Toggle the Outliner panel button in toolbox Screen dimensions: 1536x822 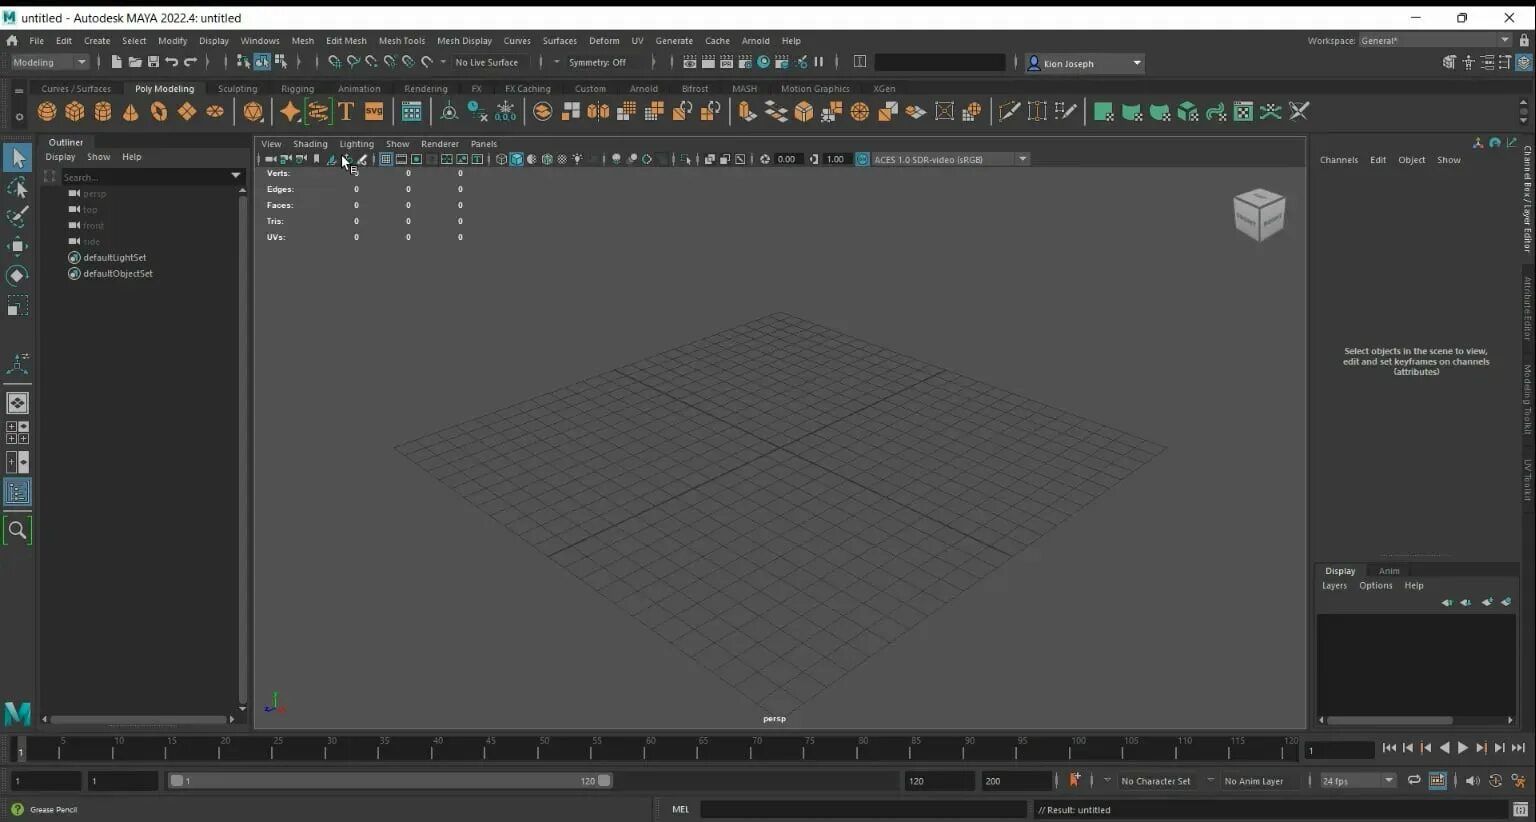[x=17, y=492]
